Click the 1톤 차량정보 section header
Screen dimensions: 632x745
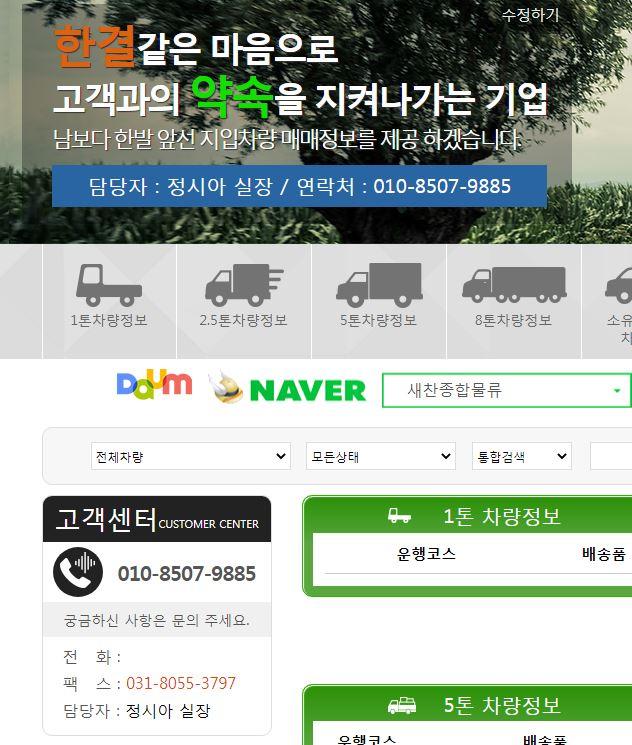[x=501, y=516]
